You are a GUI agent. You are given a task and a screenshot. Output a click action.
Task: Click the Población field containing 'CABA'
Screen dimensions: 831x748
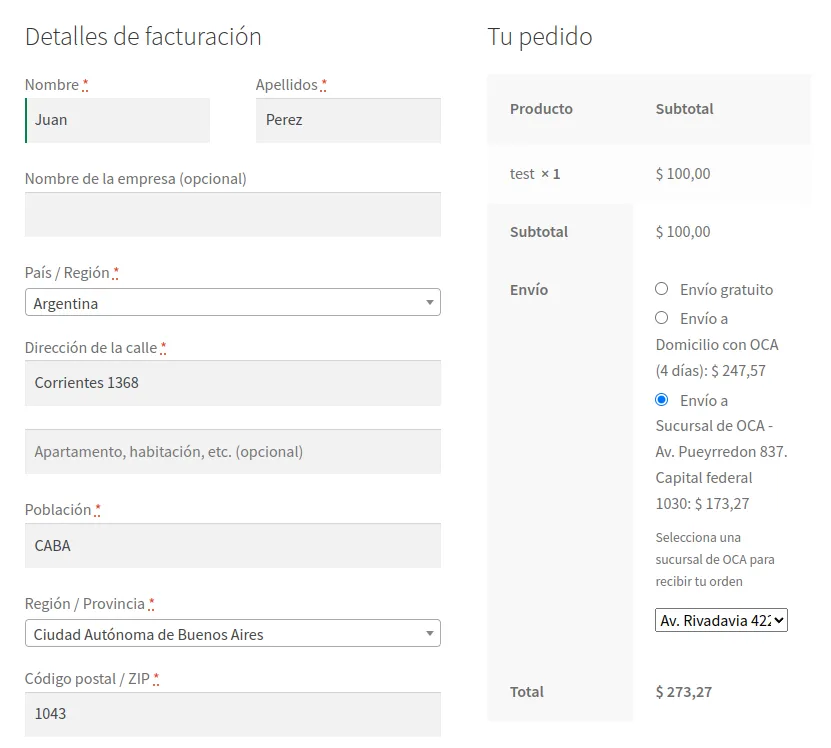232,545
